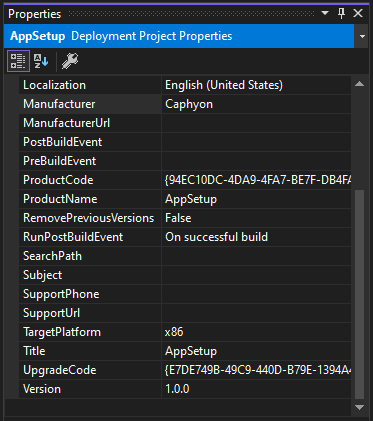
Task: Close the Properties panel
Action: (358, 14)
